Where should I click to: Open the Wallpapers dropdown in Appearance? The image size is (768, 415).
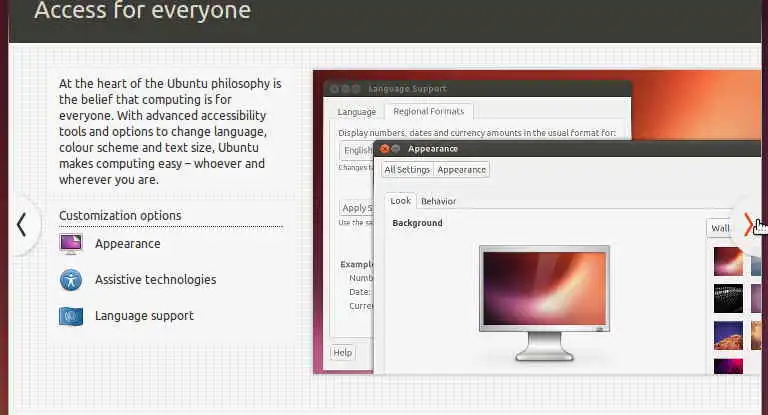[x=720, y=228]
